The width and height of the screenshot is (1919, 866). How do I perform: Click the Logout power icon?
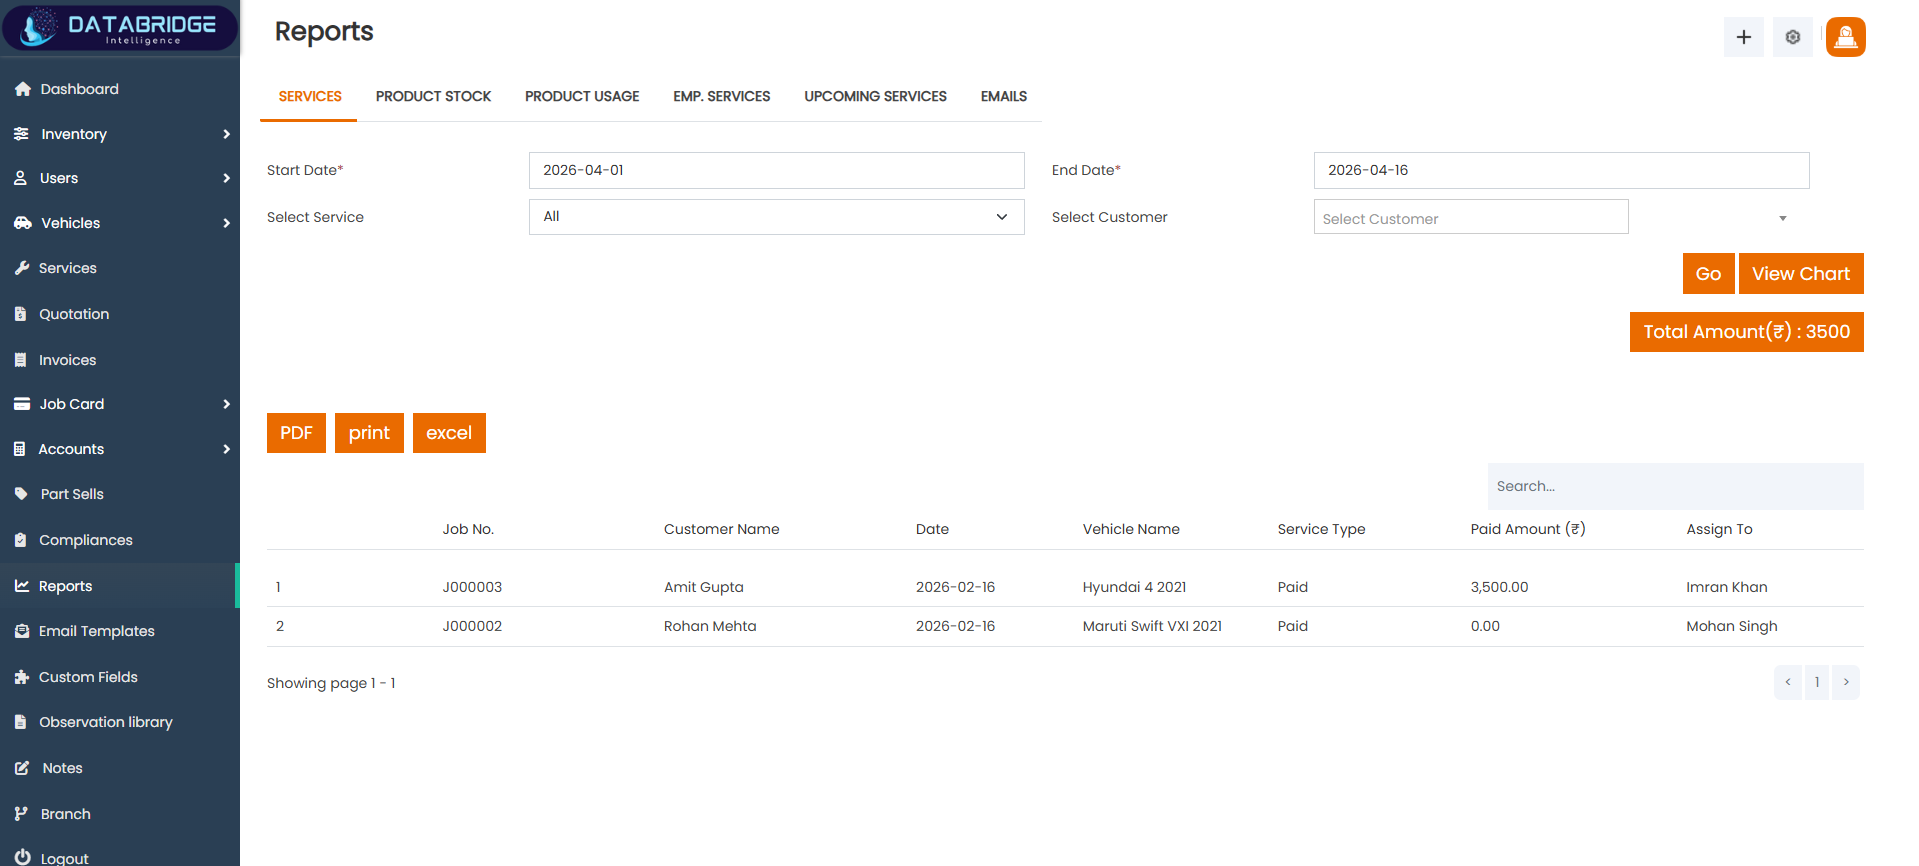[22, 857]
